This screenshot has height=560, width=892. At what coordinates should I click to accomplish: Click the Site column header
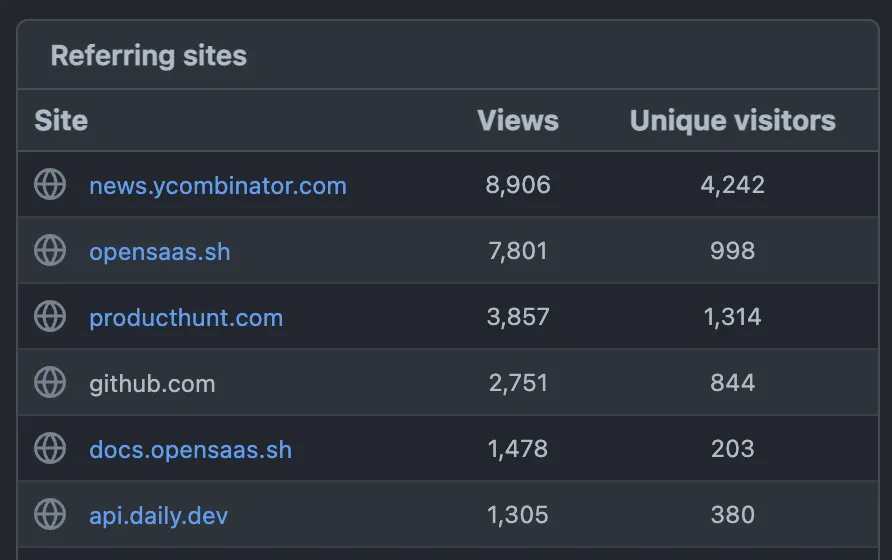tap(61, 121)
